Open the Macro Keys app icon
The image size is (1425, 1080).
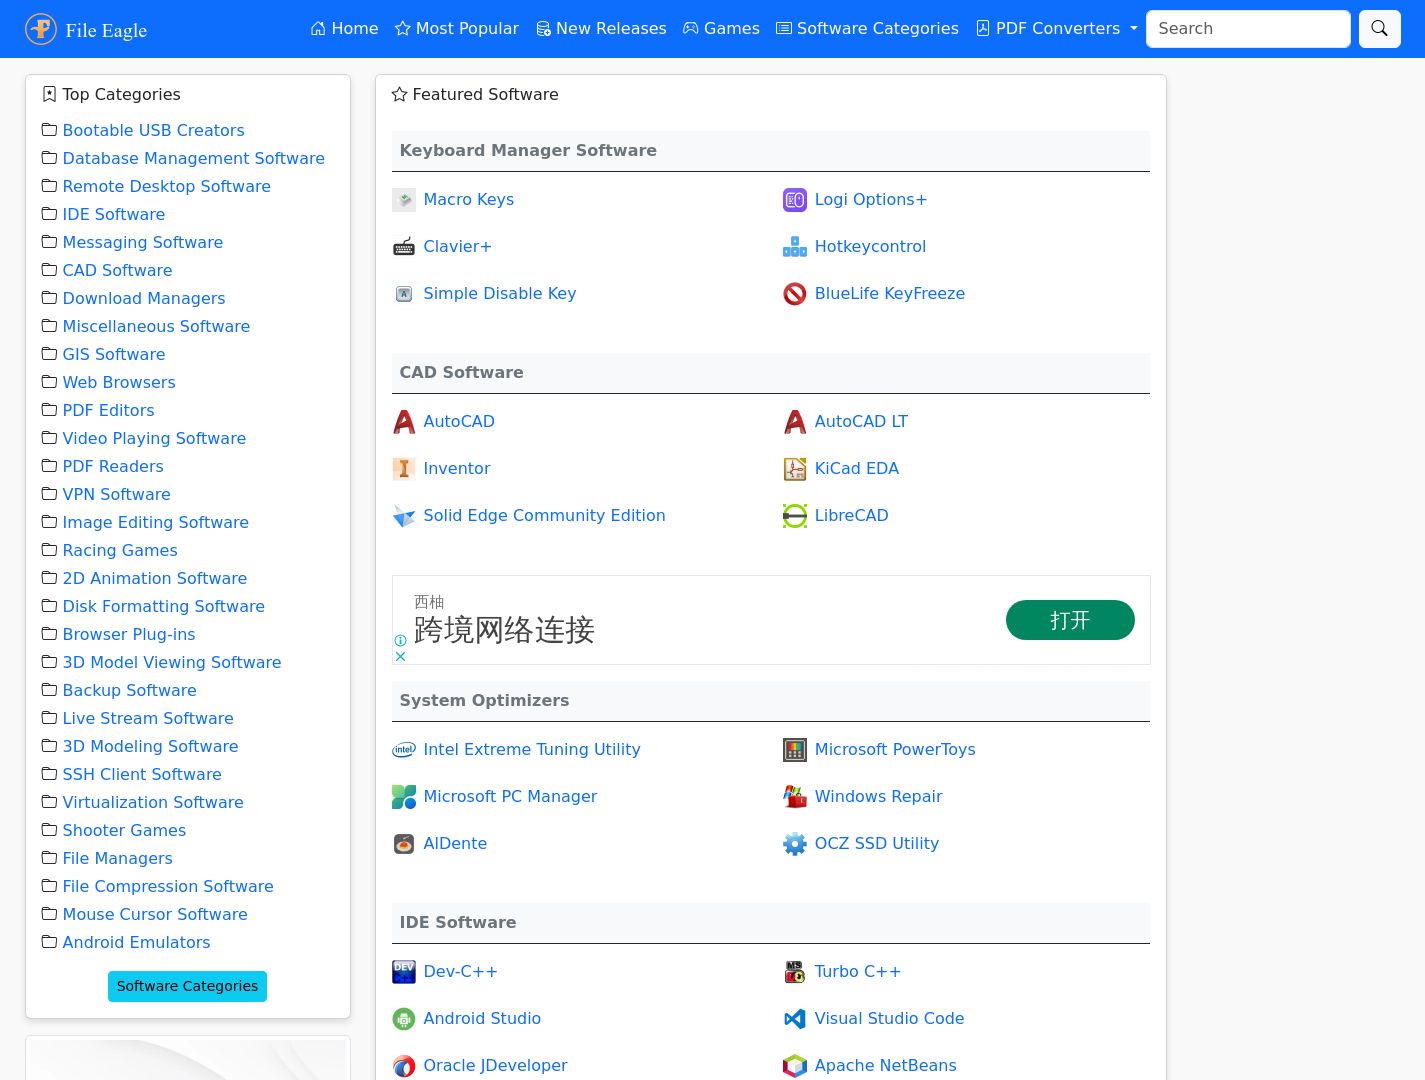coord(404,200)
